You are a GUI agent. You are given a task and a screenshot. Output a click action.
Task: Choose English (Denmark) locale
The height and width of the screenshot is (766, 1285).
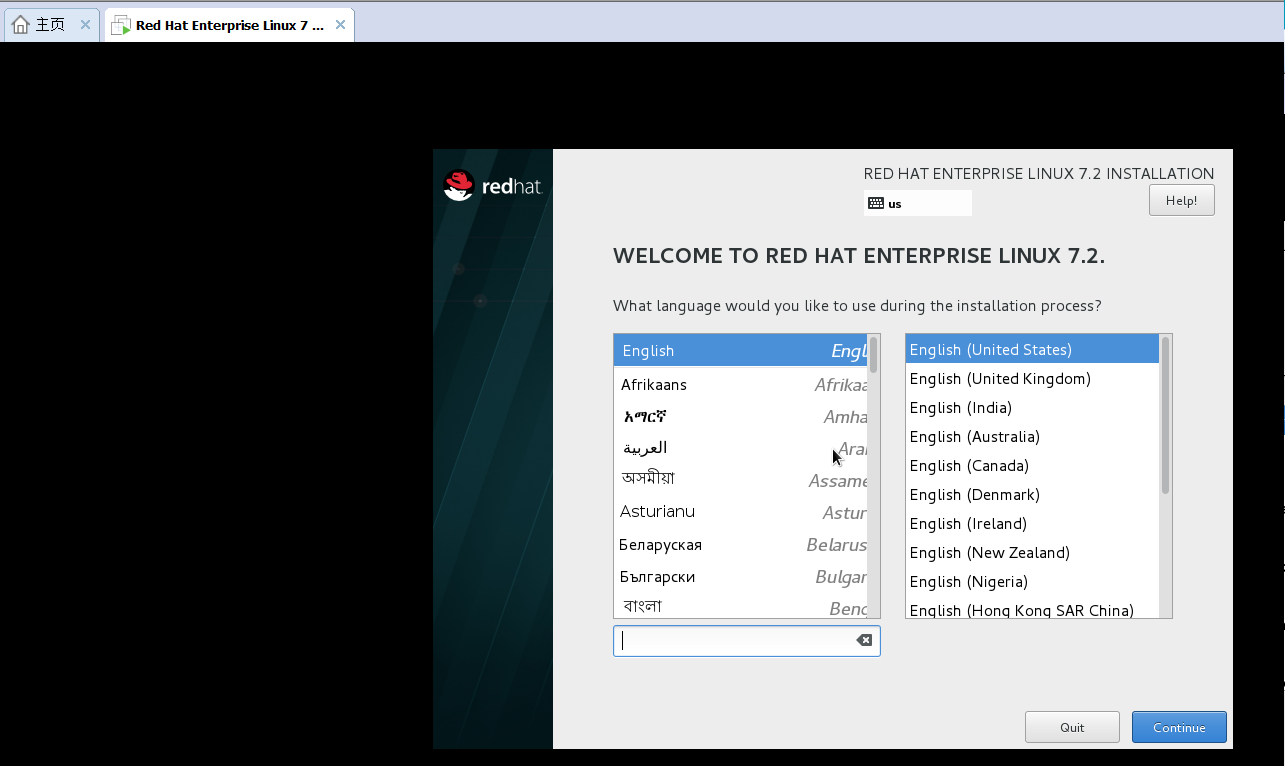(1032, 494)
